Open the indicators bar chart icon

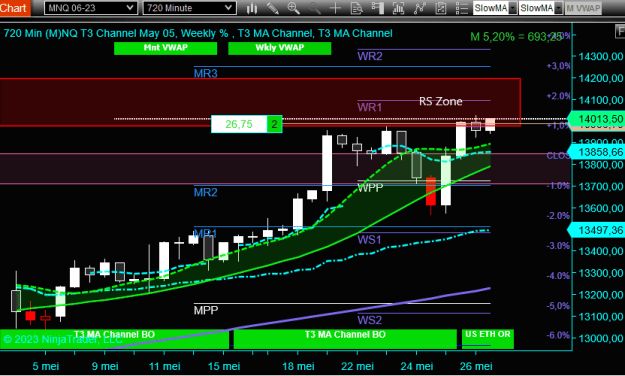point(398,8)
